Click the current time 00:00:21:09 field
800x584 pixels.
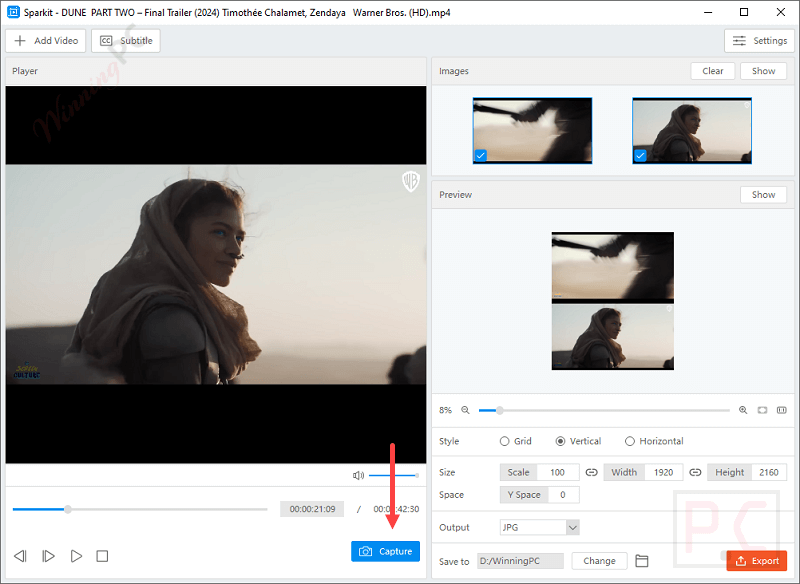point(312,509)
